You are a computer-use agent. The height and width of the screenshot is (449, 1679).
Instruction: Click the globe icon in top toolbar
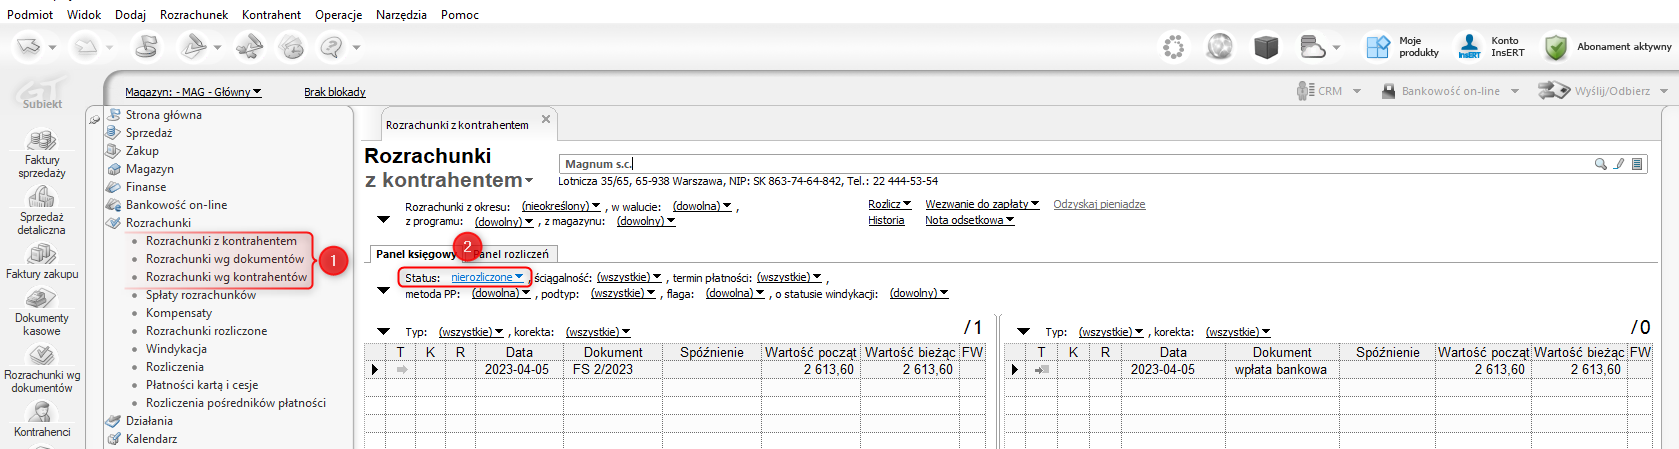[x=1219, y=47]
